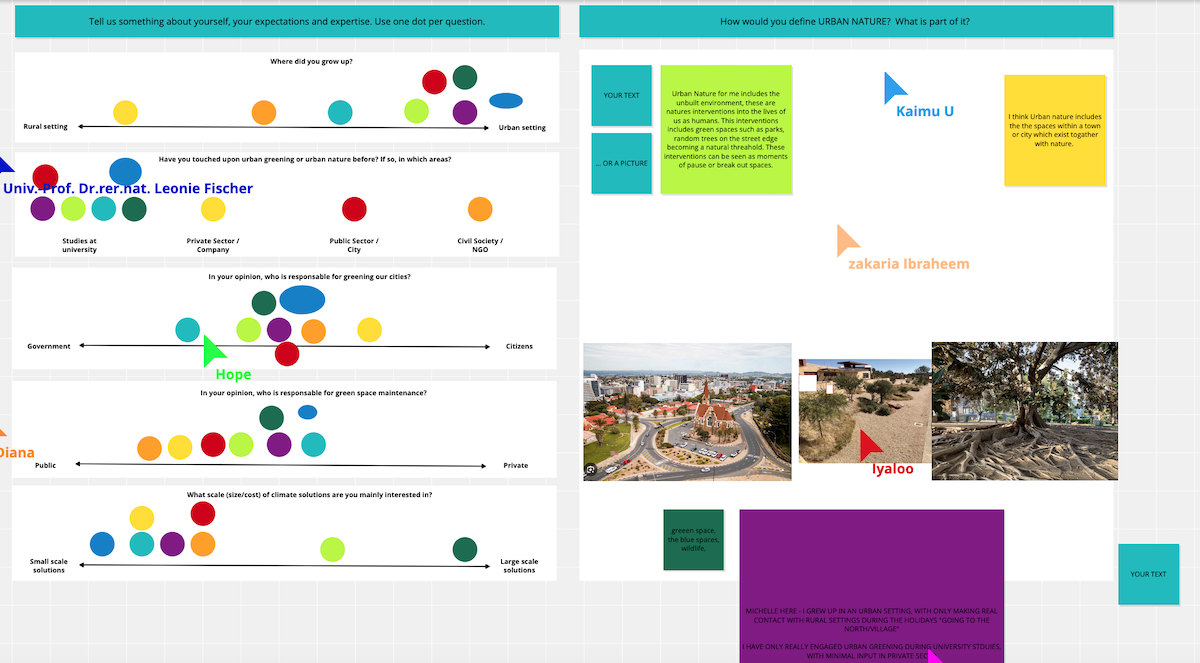
Task: Select light green dot in 'grow up' row
Action: 417,111
